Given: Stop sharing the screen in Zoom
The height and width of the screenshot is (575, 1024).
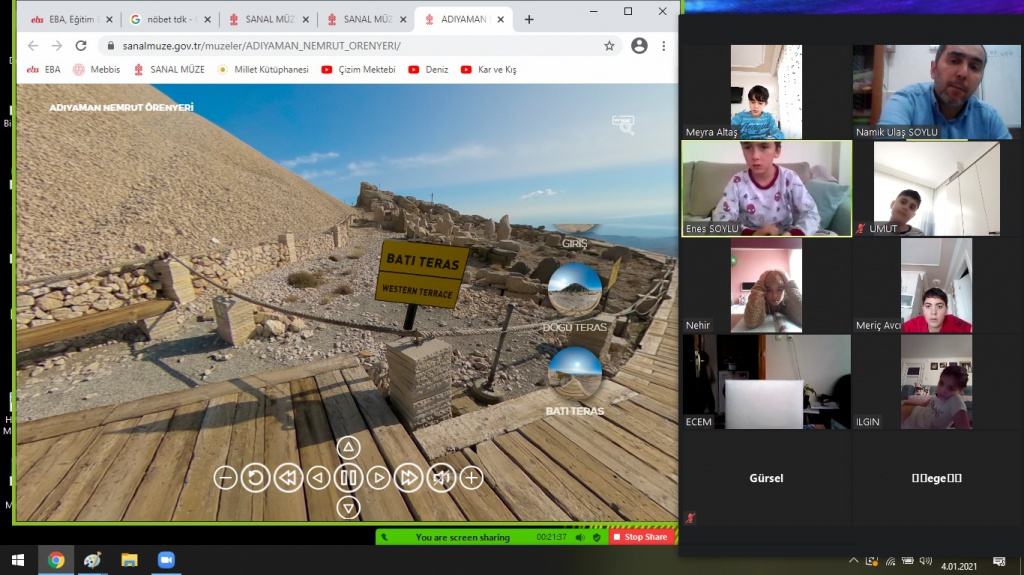Looking at the screenshot, I should pos(641,537).
